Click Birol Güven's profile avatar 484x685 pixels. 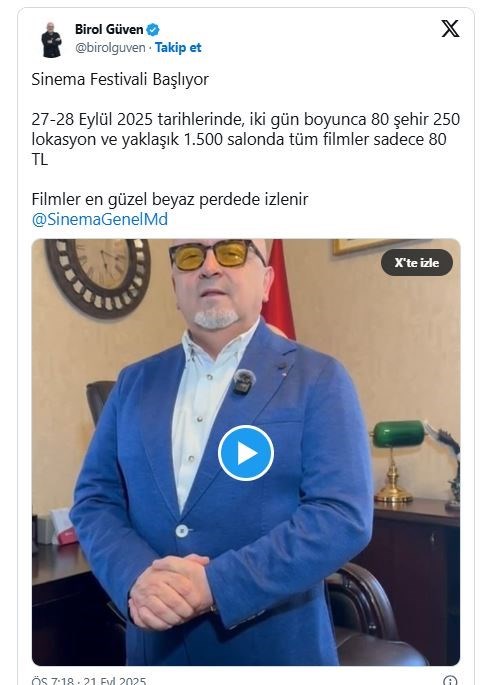coord(51,40)
